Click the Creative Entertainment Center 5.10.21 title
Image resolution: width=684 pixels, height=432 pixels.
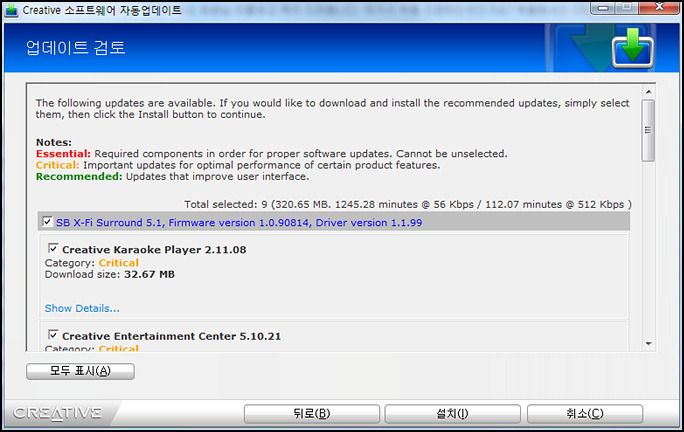coord(171,336)
